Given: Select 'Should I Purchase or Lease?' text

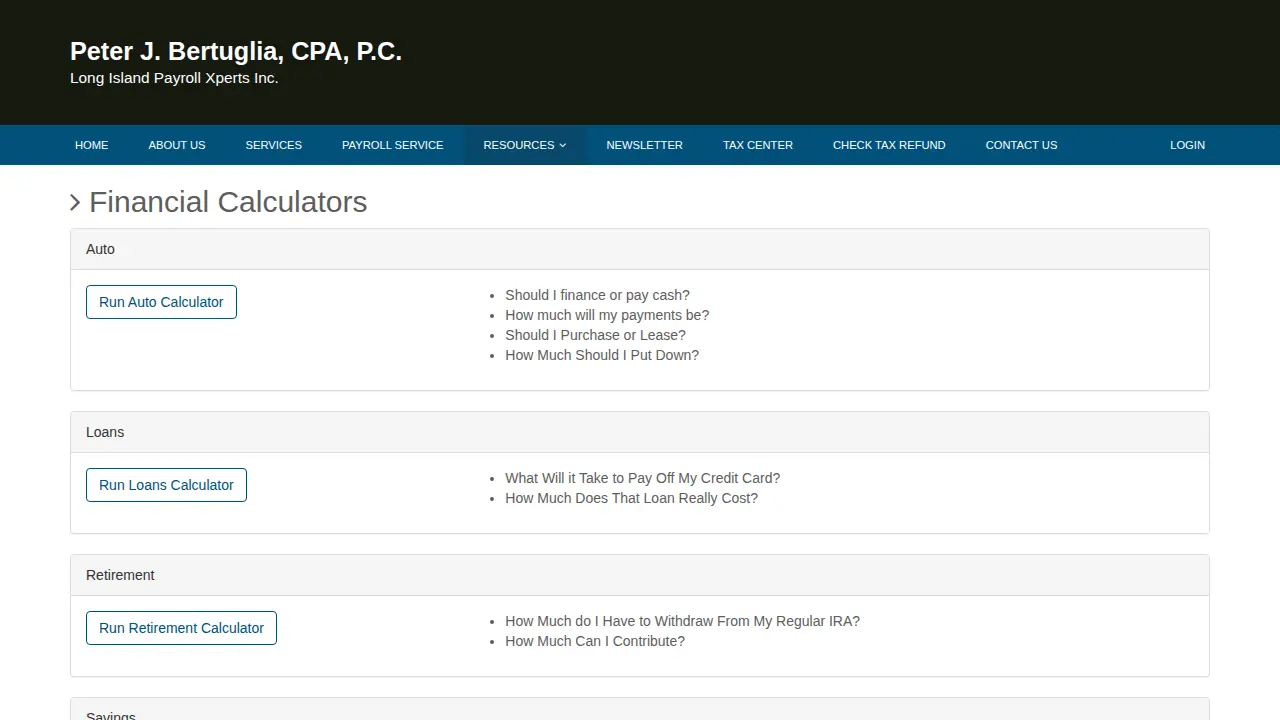Looking at the screenshot, I should (x=595, y=335).
